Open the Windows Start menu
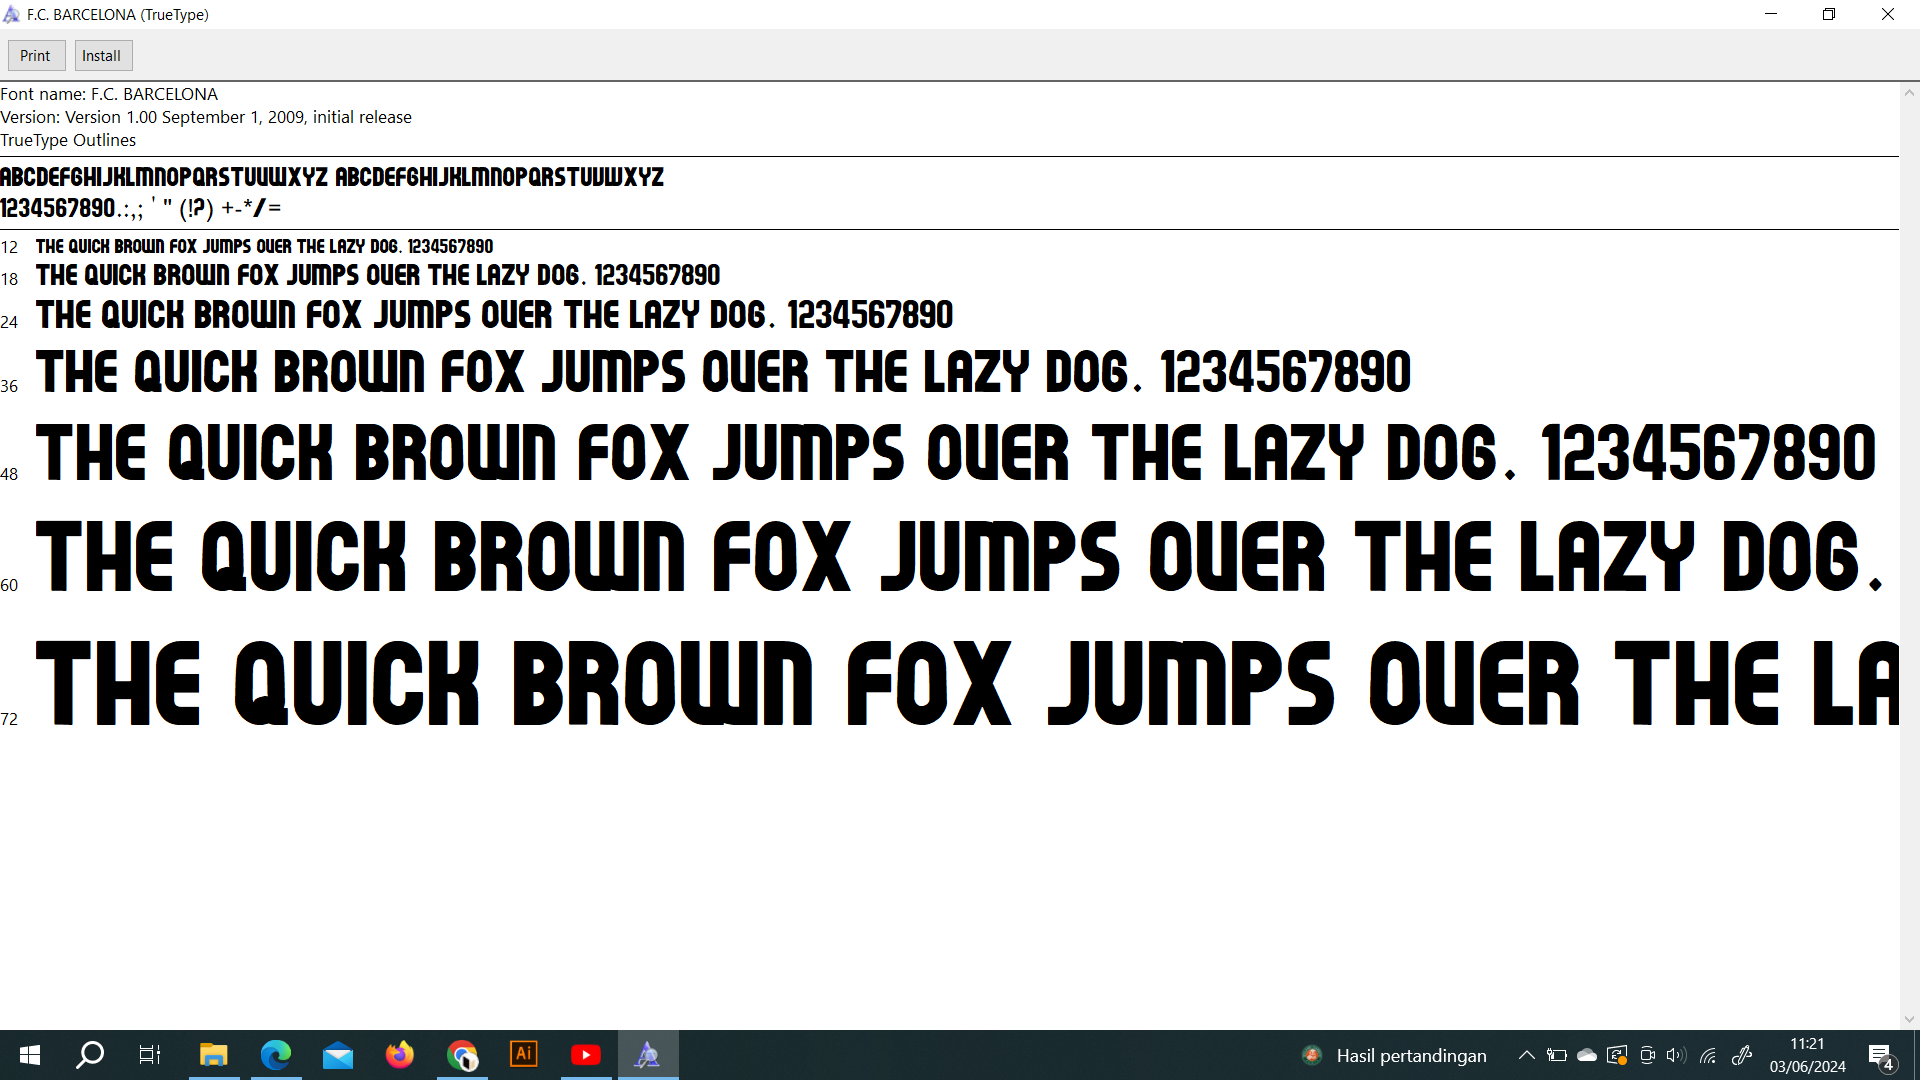The height and width of the screenshot is (1080, 1920). [x=30, y=1055]
